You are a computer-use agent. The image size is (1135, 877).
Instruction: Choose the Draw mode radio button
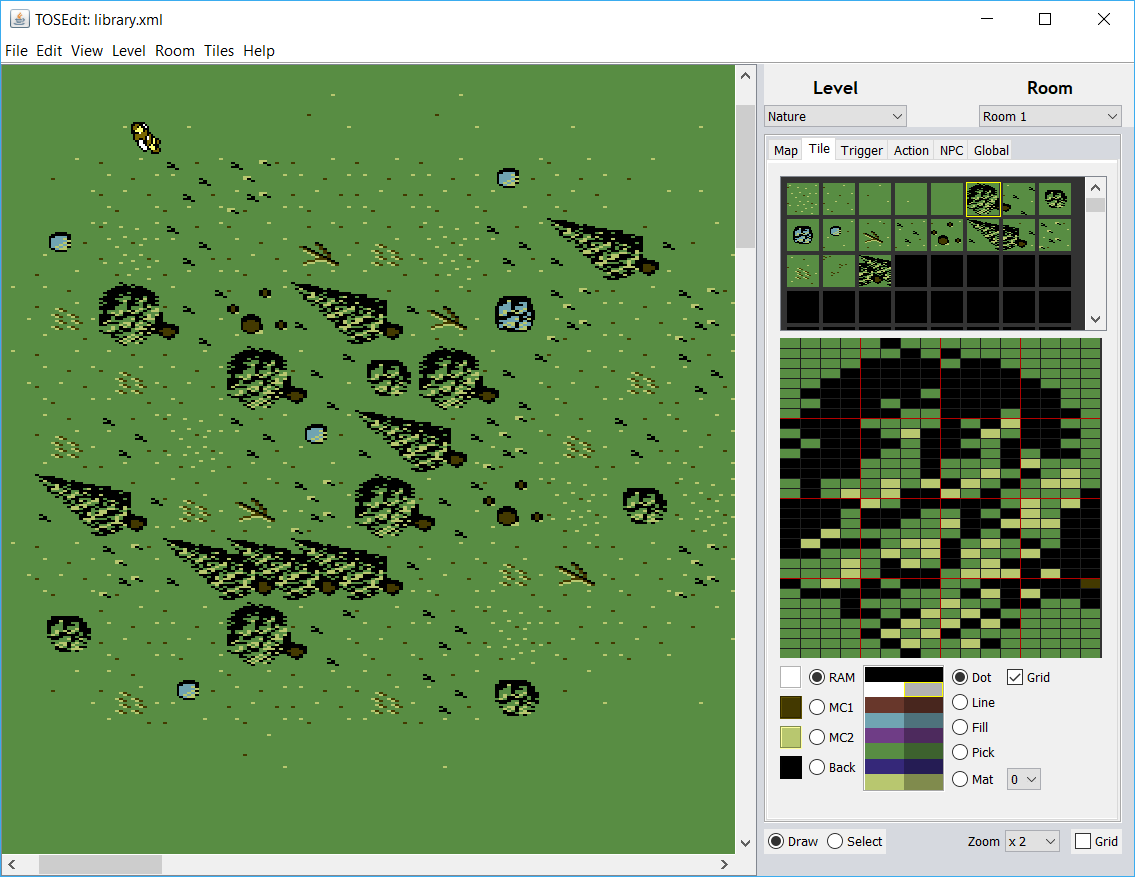[x=776, y=841]
